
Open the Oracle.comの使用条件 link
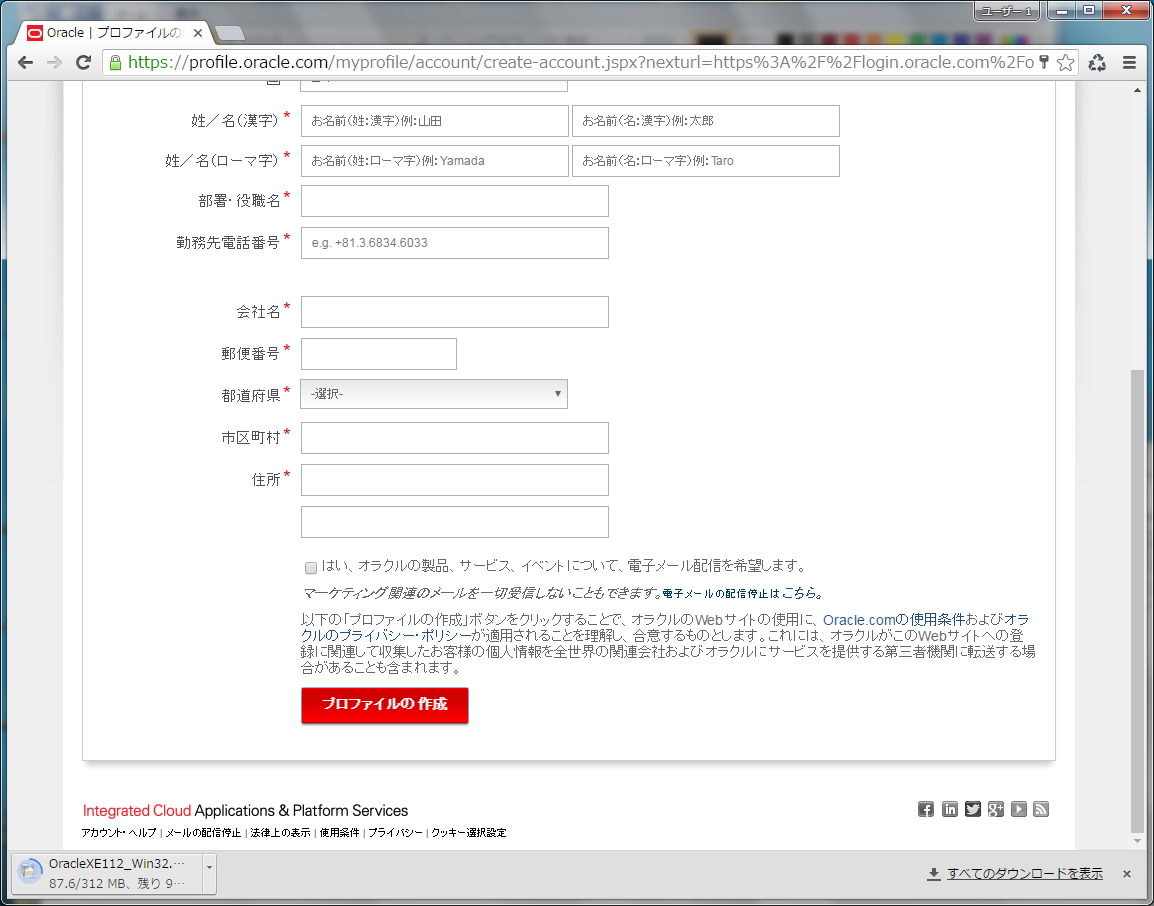point(893,620)
